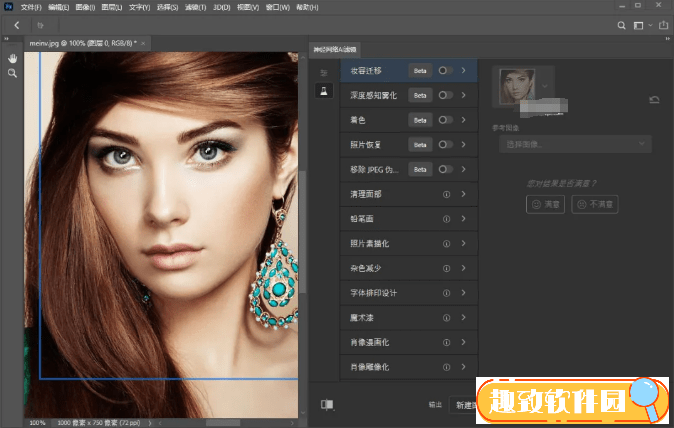Open the 输出 output dropdown

tap(463, 405)
